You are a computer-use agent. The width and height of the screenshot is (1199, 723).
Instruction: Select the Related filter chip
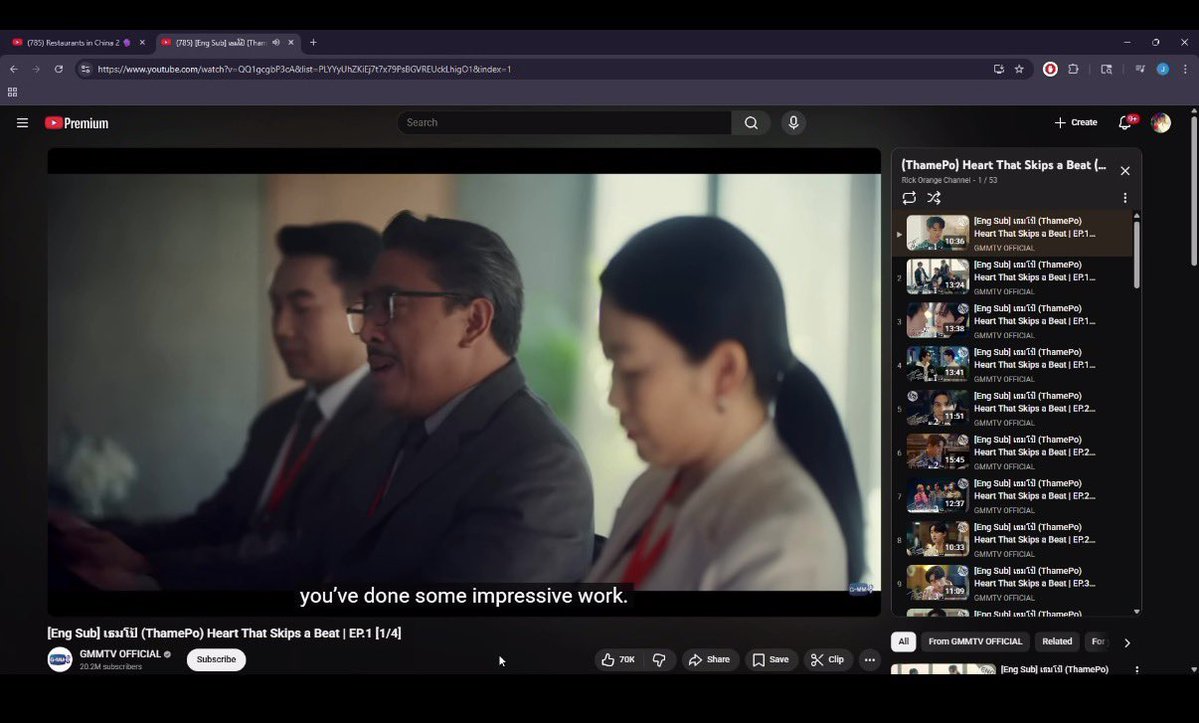pyautogui.click(x=1057, y=642)
